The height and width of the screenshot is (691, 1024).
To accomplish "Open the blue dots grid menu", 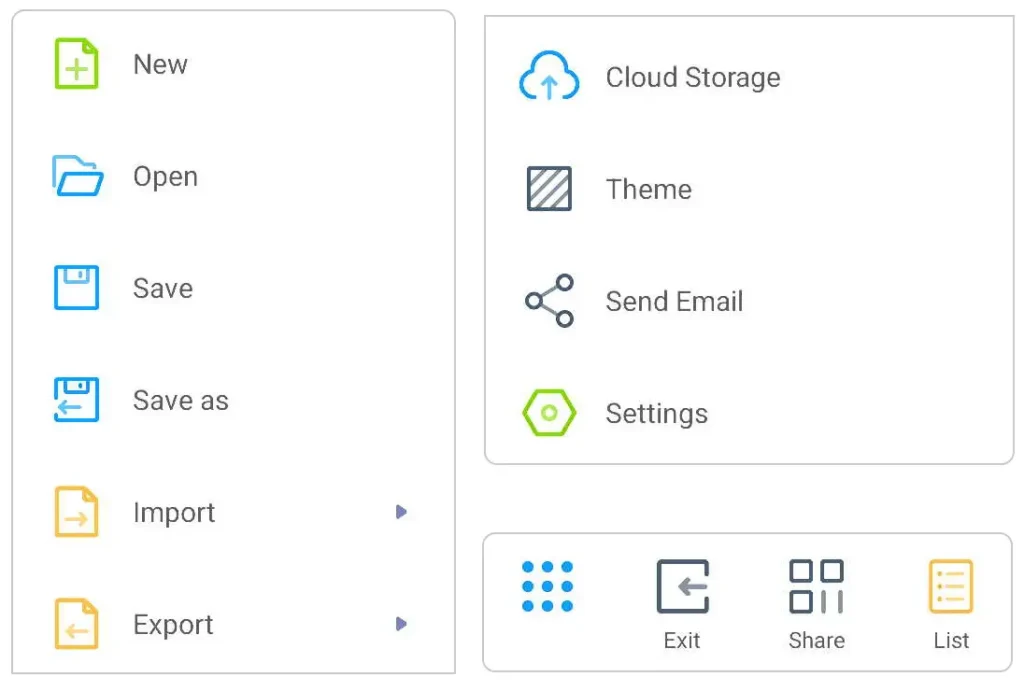I will pyautogui.click(x=548, y=586).
